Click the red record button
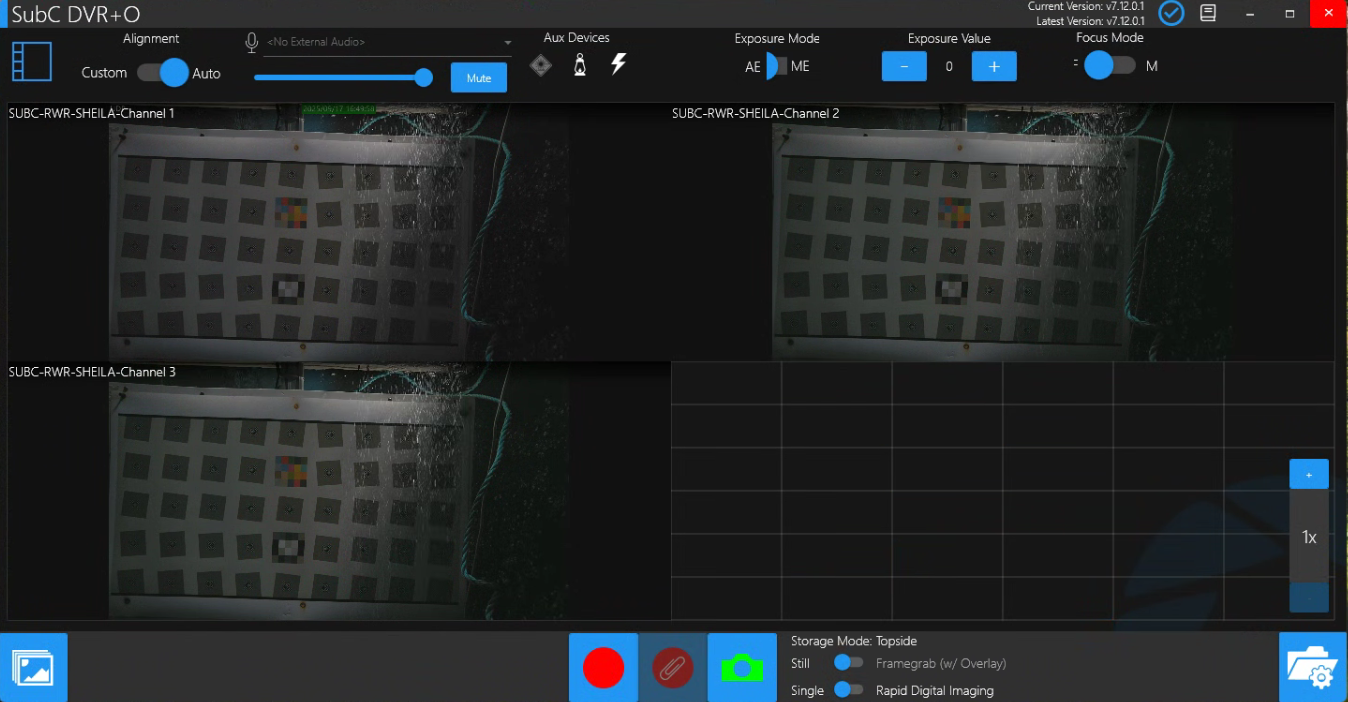This screenshot has height=702, width=1348. click(x=603, y=667)
